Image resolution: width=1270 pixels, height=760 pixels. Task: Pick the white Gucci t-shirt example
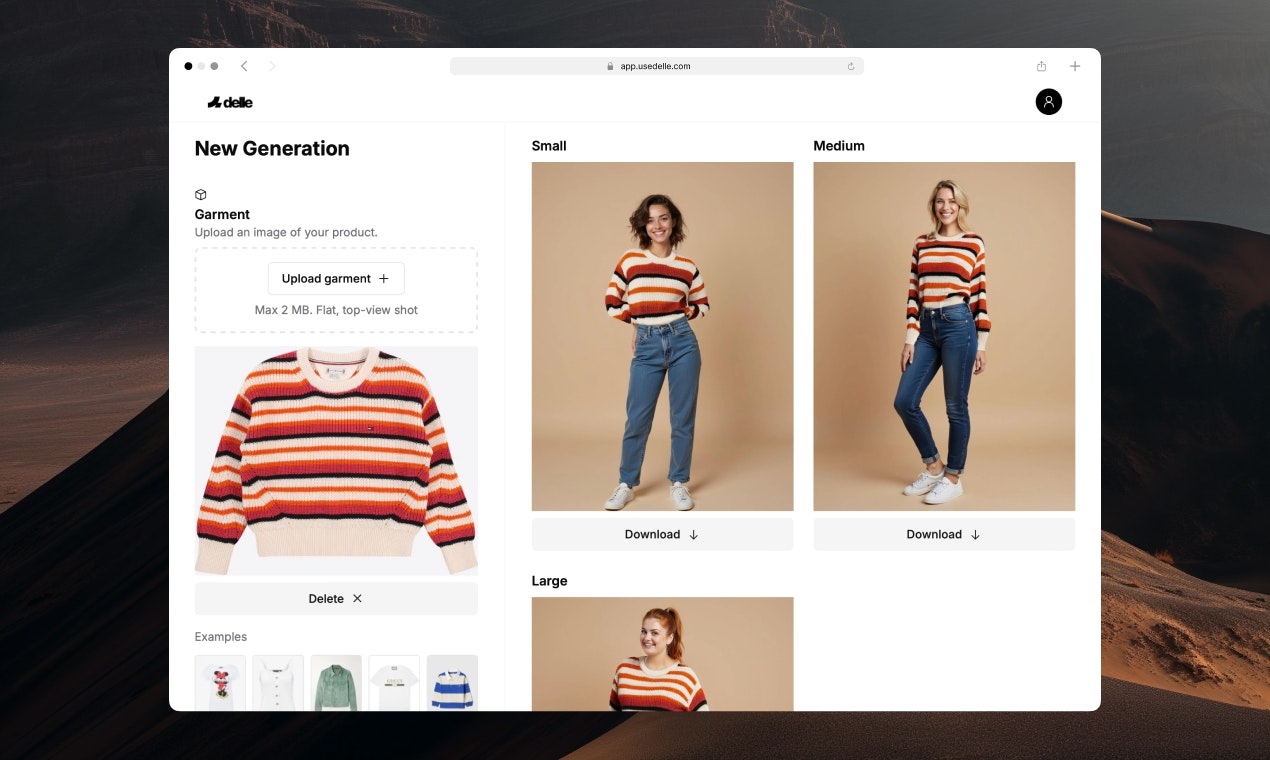click(x=394, y=683)
